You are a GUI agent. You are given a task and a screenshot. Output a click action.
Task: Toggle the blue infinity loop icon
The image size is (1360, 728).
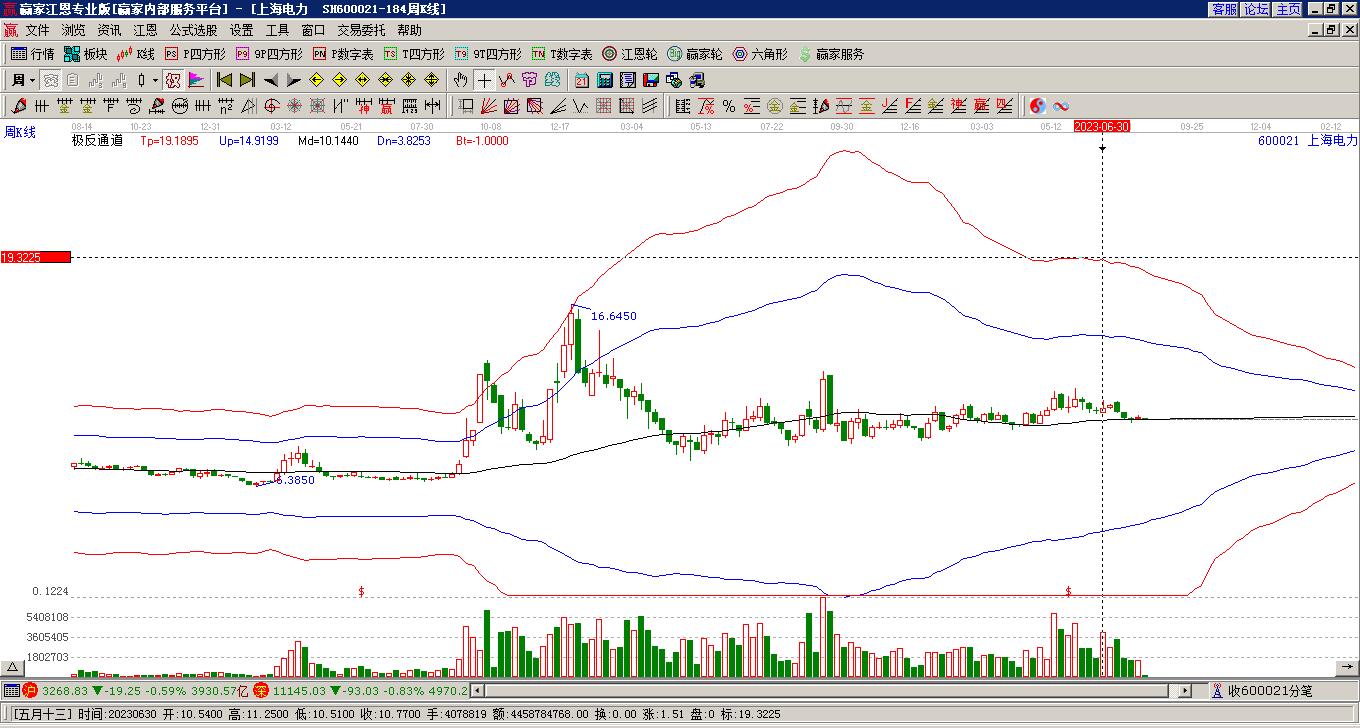[1061, 106]
